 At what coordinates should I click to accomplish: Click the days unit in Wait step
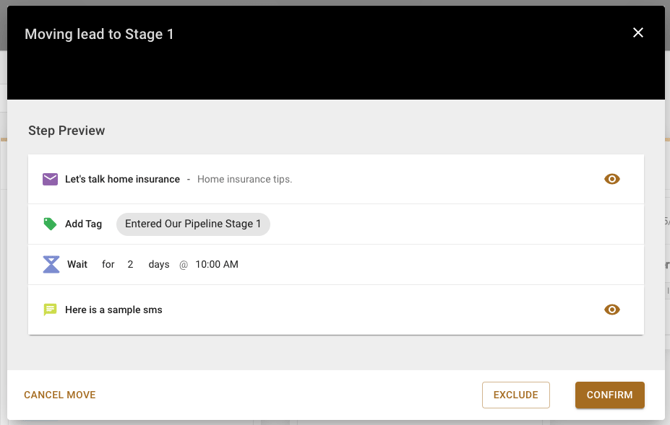[x=159, y=264]
